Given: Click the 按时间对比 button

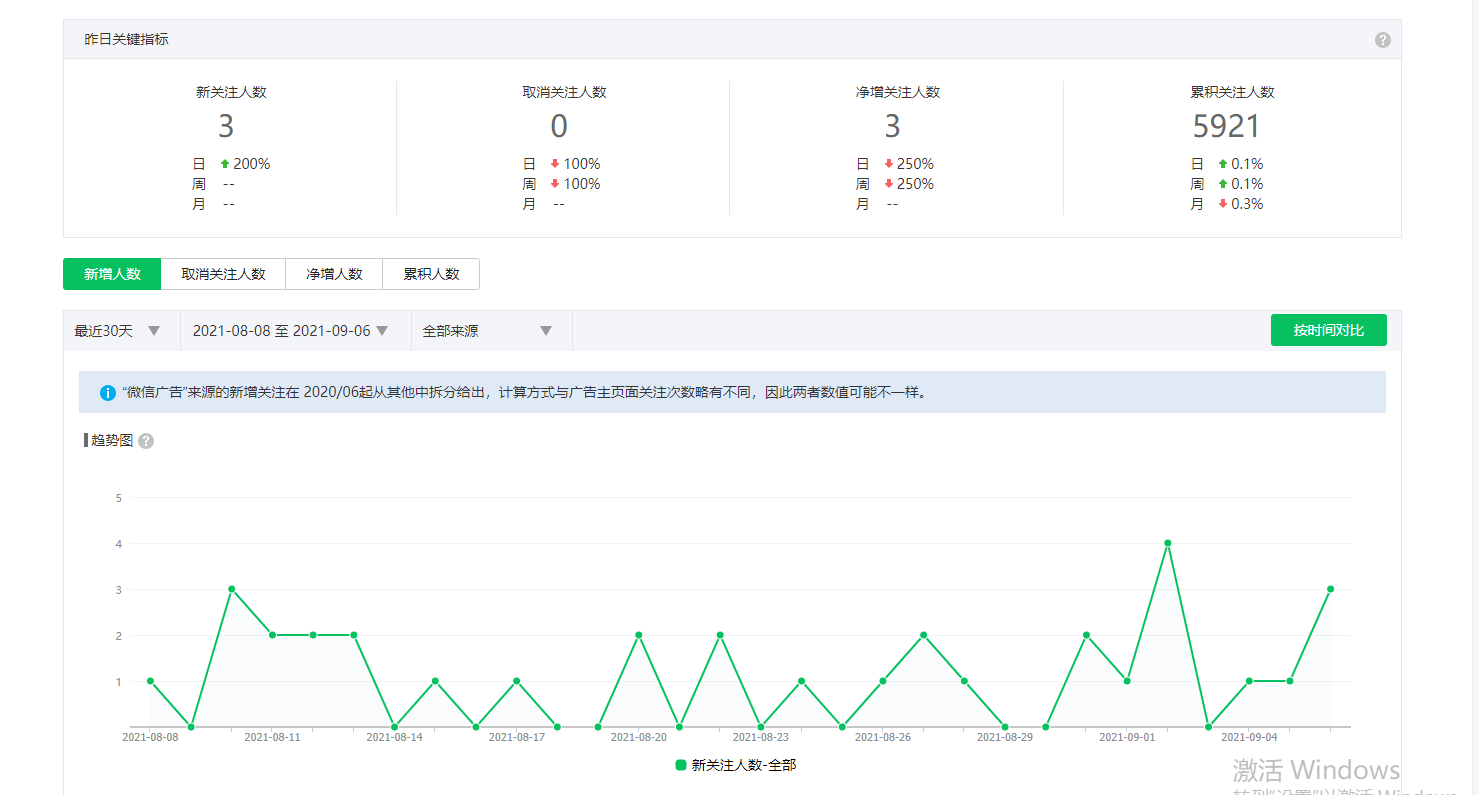Looking at the screenshot, I should coord(1328,330).
